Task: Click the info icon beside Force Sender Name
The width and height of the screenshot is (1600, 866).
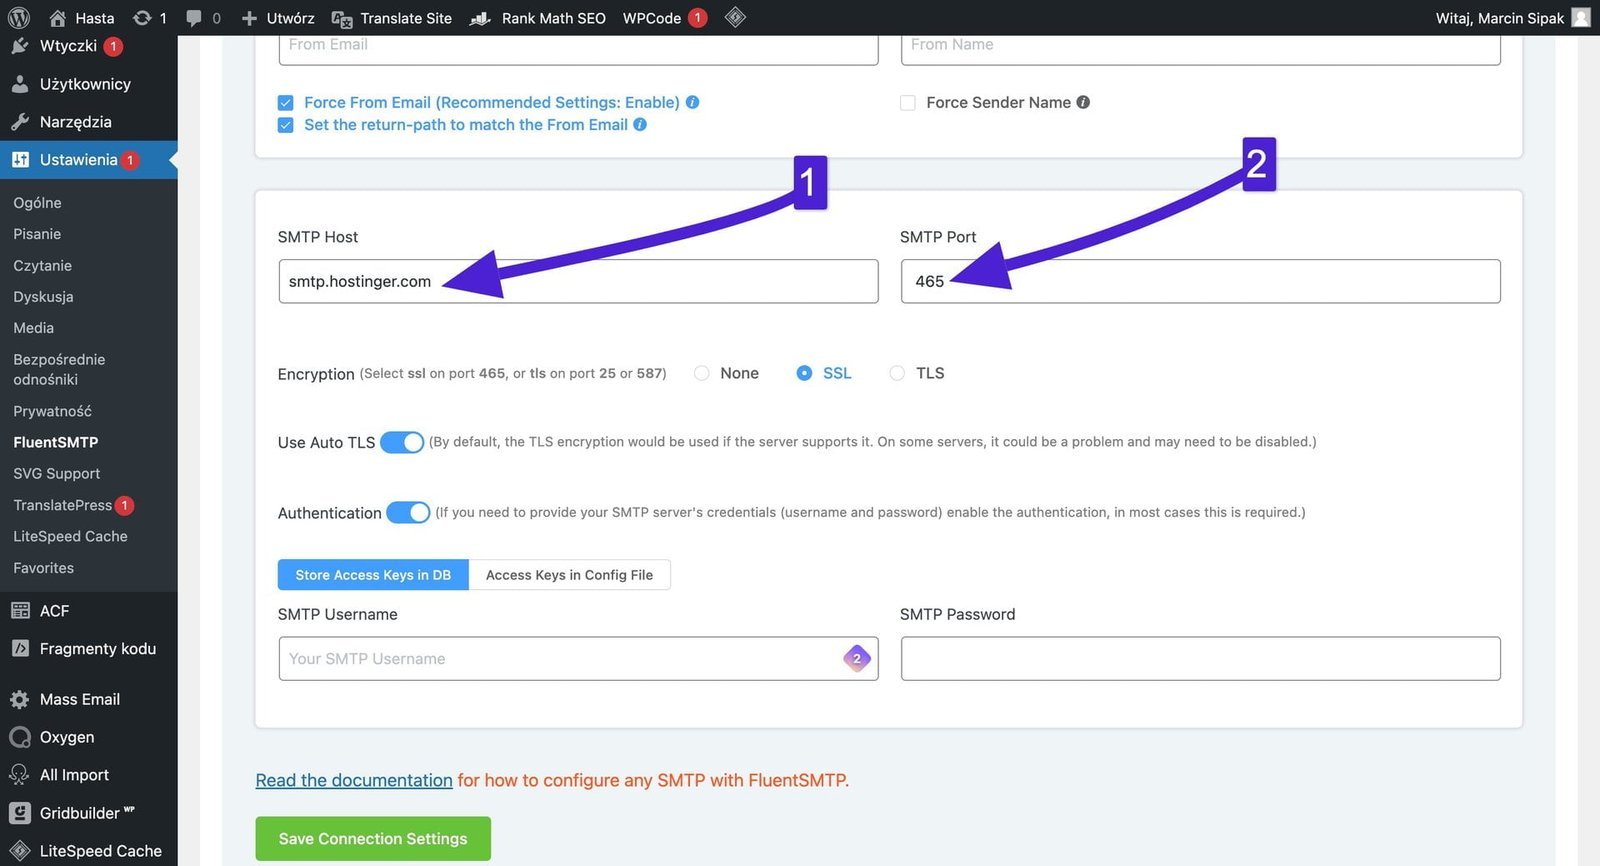Action: [x=1083, y=102]
